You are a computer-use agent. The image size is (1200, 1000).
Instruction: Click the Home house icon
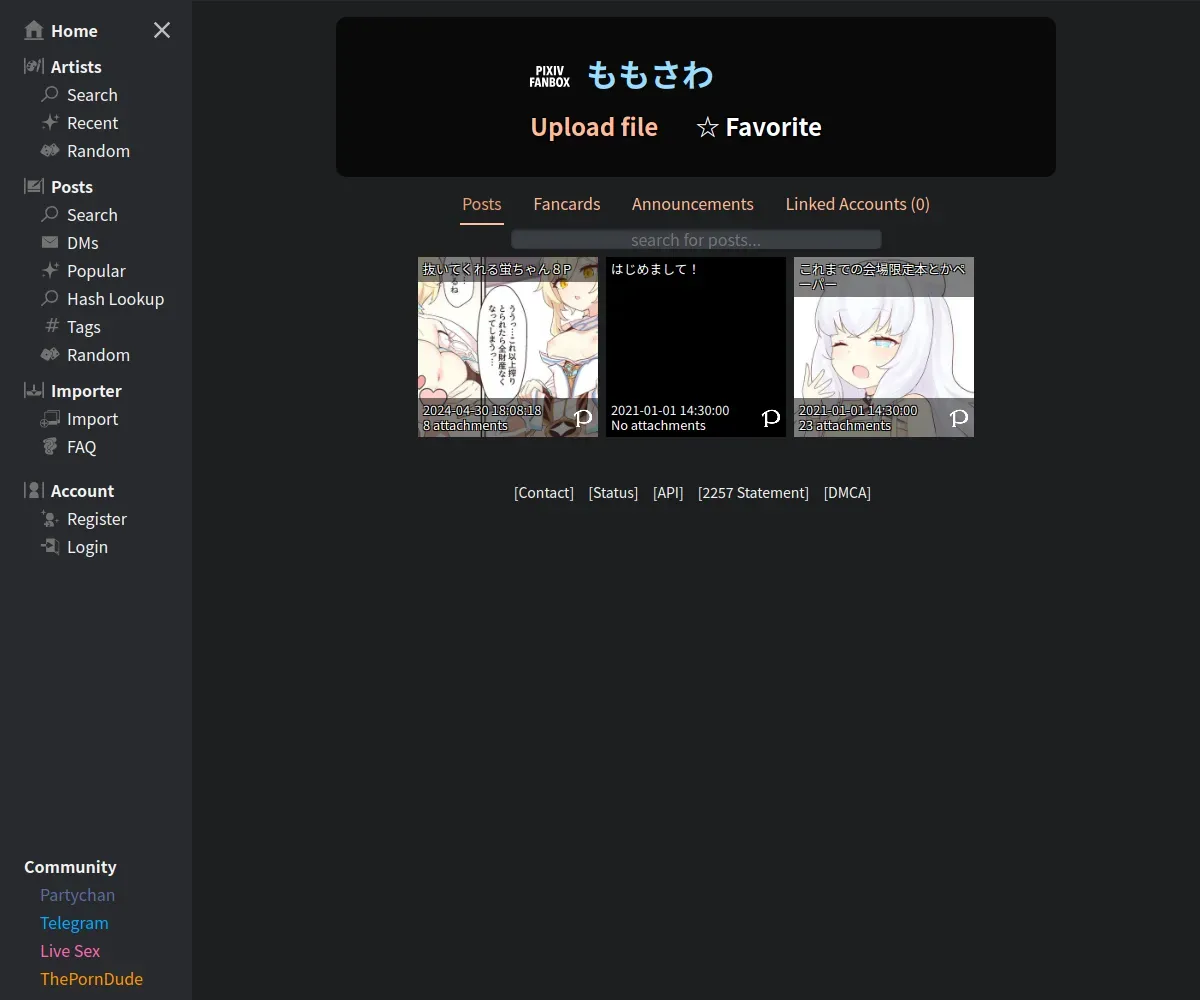[x=34, y=30]
